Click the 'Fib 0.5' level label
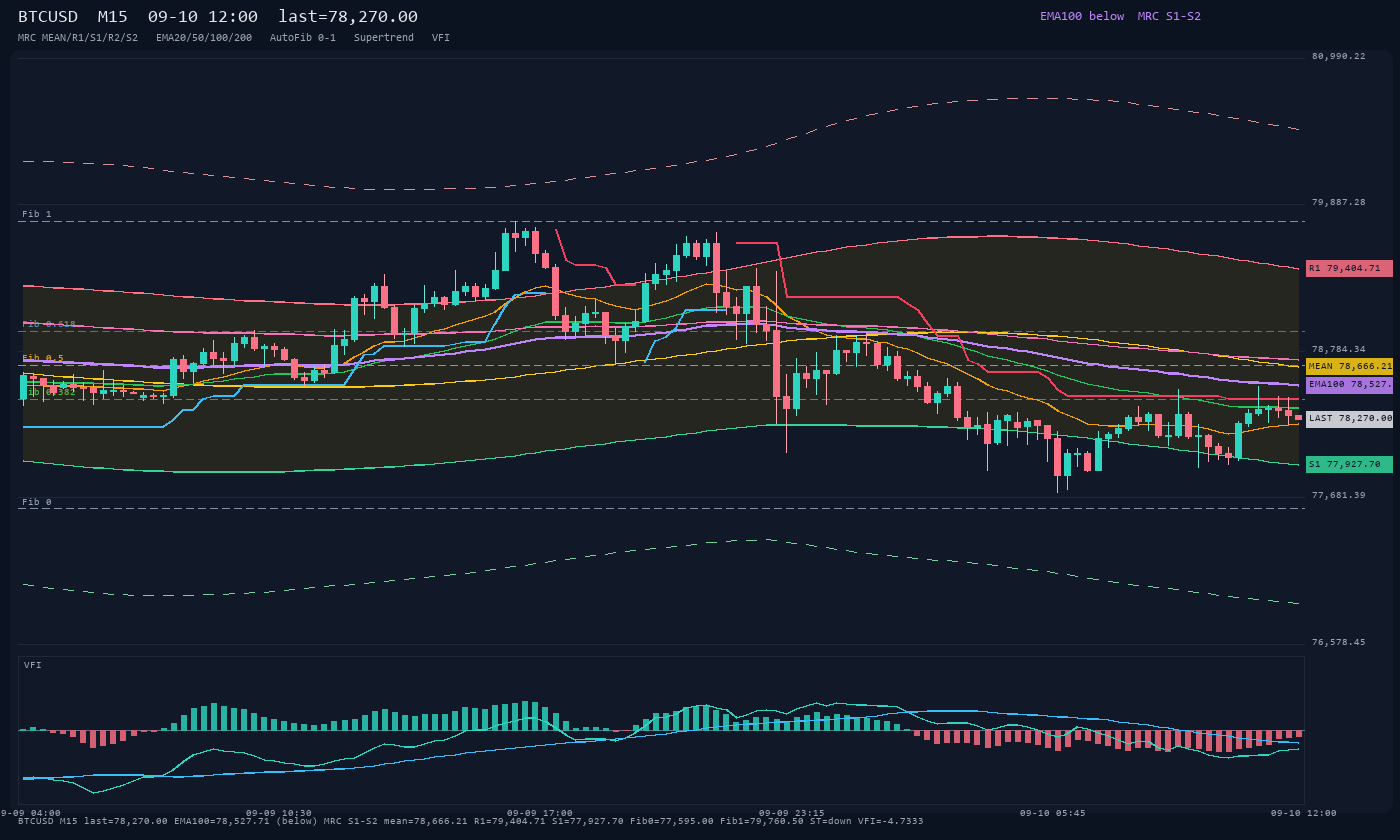 (x=43, y=358)
